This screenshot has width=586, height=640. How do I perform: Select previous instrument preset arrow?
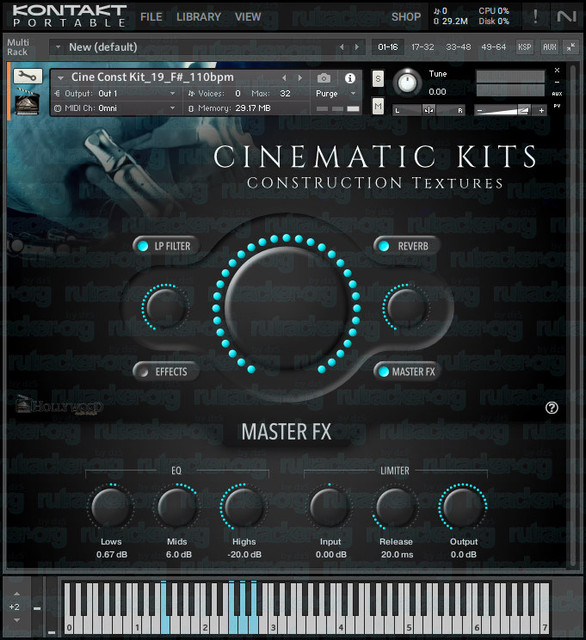click(284, 78)
